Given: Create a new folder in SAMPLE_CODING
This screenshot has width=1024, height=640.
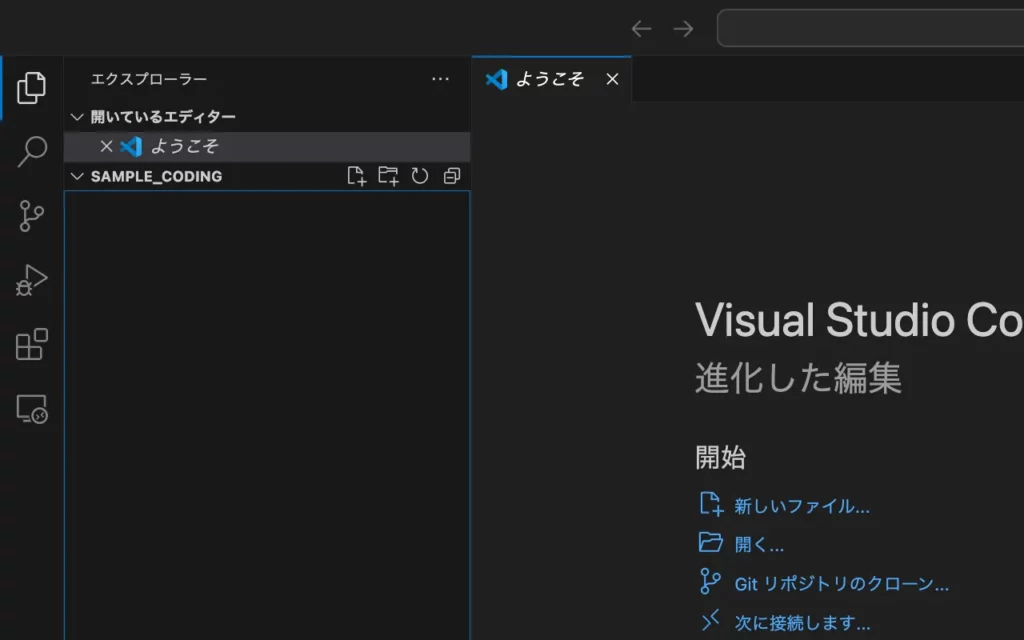Looking at the screenshot, I should pyautogui.click(x=388, y=176).
